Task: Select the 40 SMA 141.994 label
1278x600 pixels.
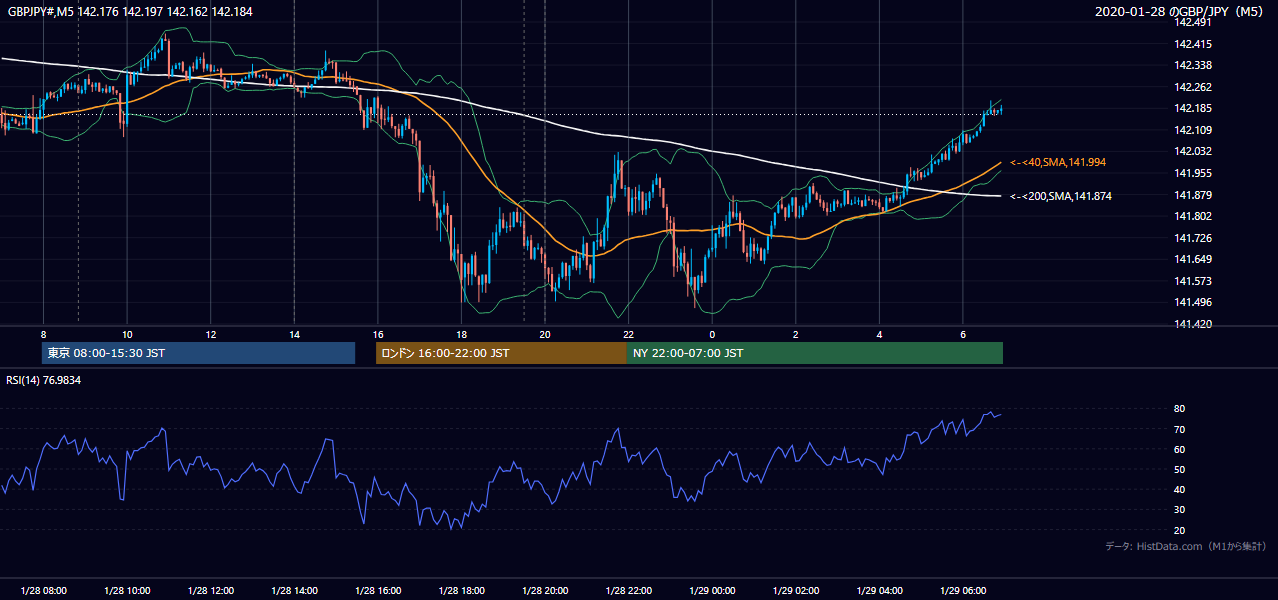Action: pyautogui.click(x=1057, y=162)
